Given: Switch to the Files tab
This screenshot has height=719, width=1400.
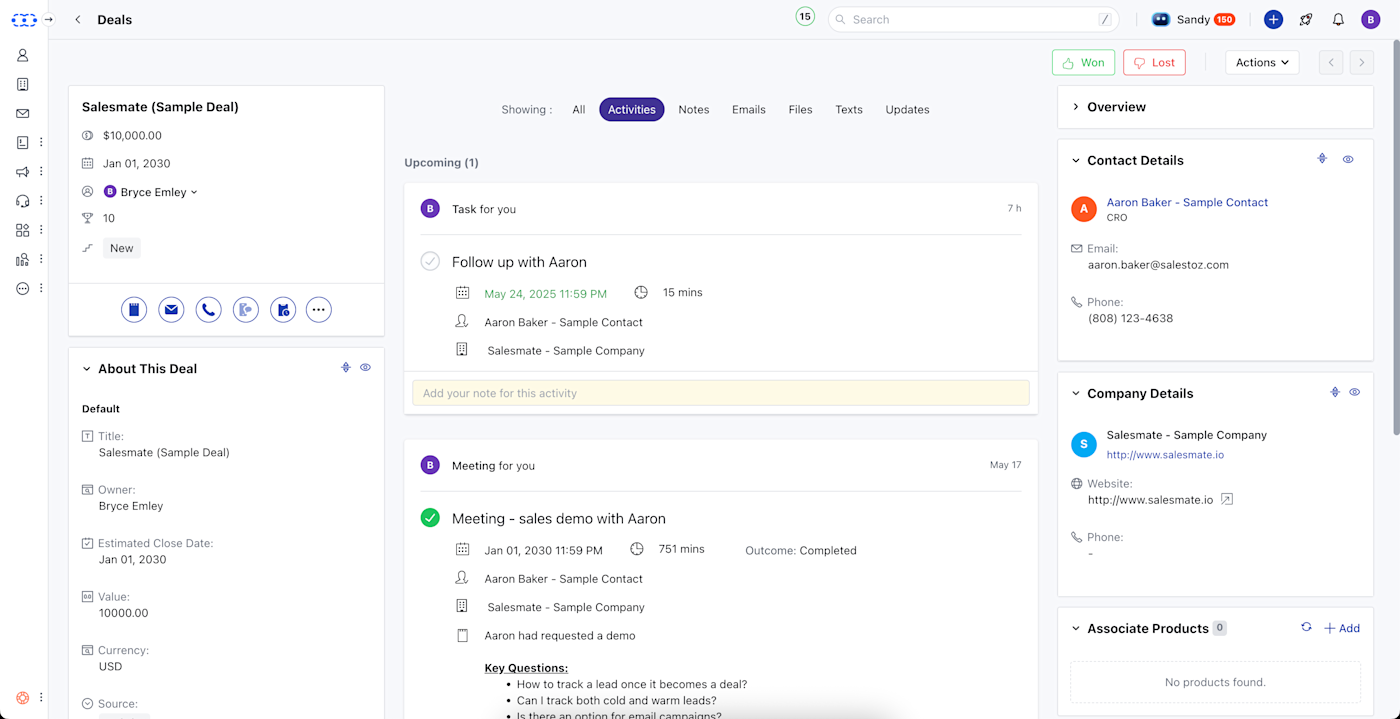Looking at the screenshot, I should [800, 110].
